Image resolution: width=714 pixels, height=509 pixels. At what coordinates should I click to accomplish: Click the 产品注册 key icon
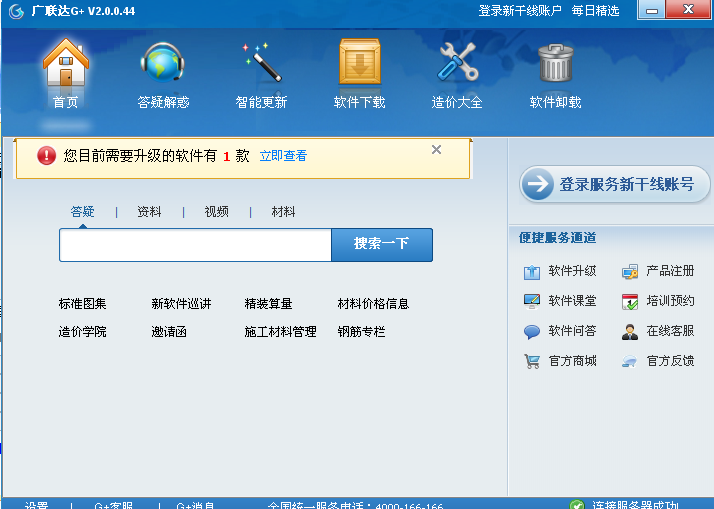click(630, 272)
